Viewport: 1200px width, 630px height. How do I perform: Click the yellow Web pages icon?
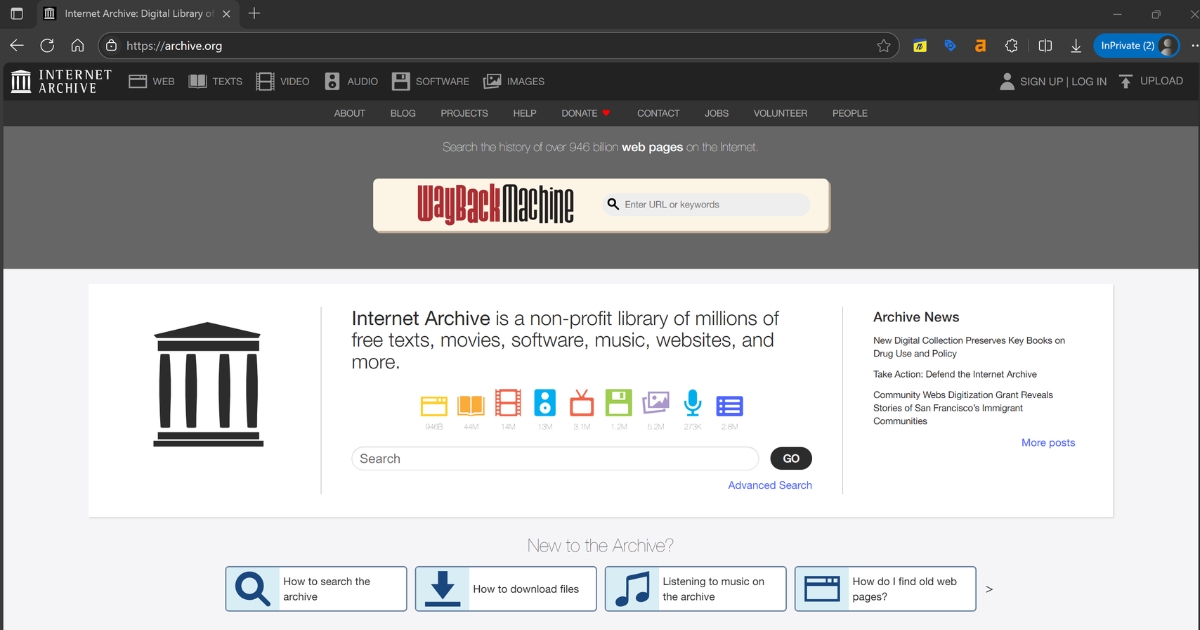[434, 405]
